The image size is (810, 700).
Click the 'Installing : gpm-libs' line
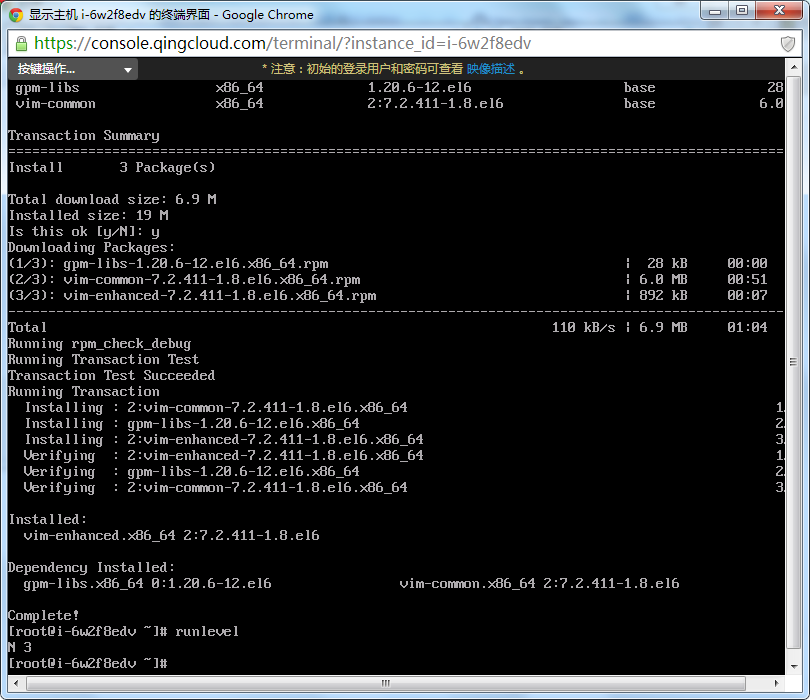[192, 424]
